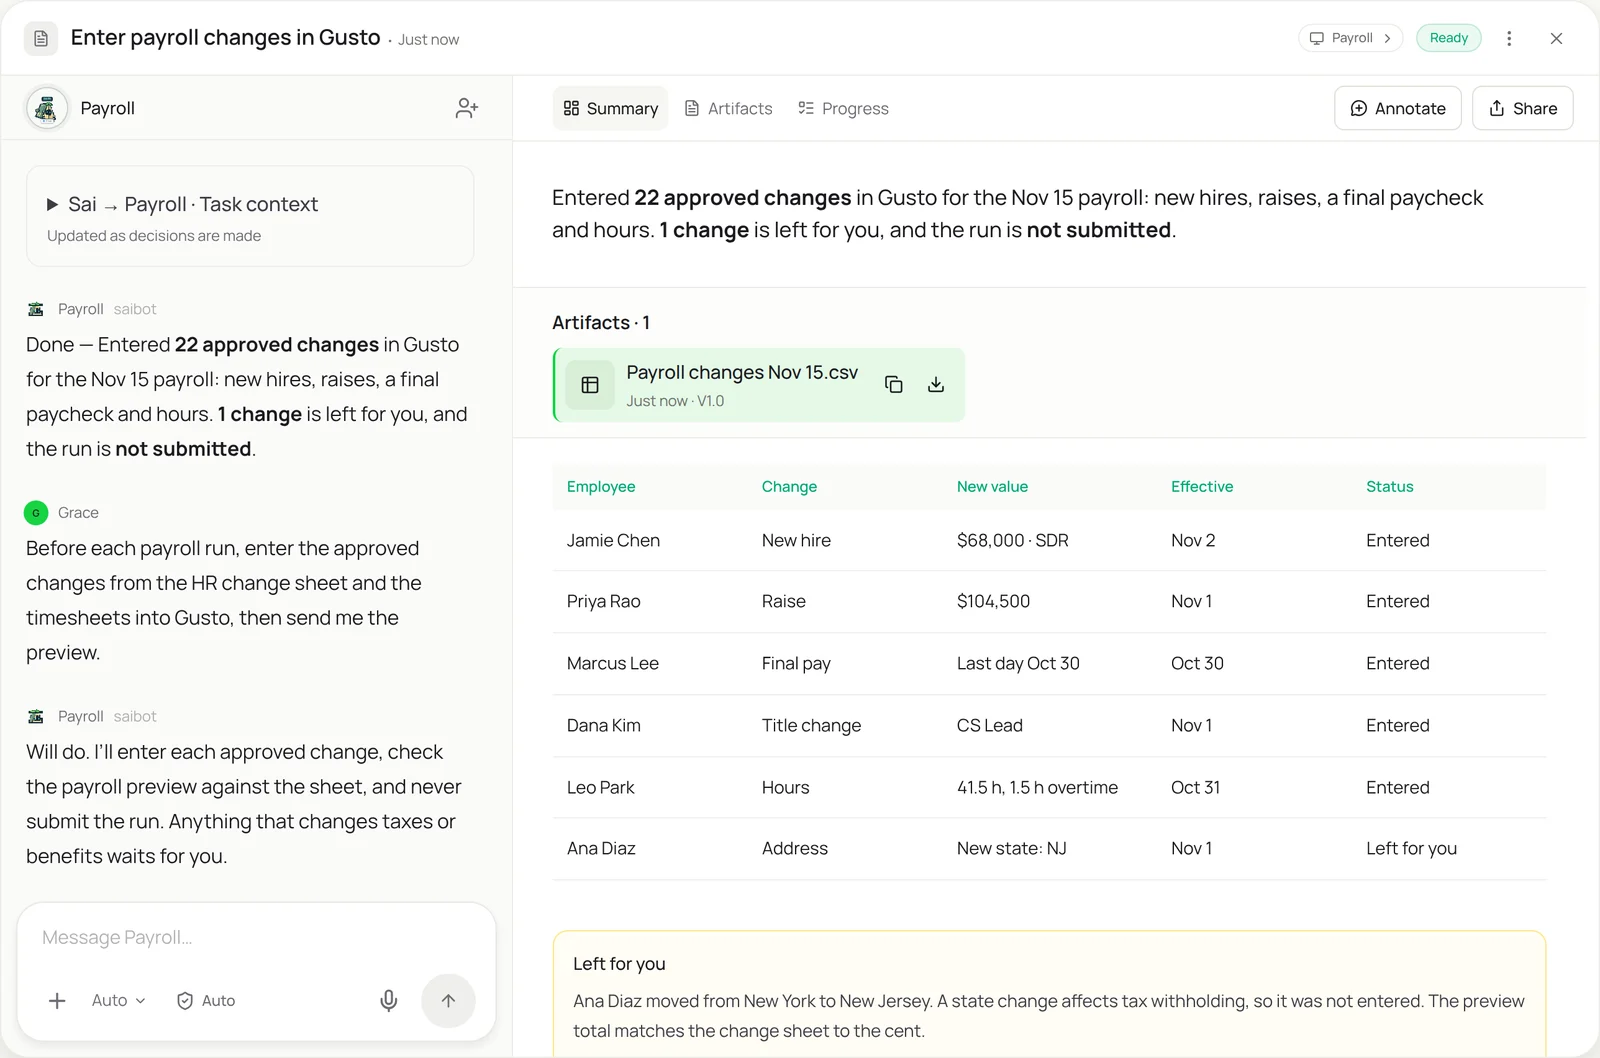Open the Auto model dropdown with chevron
The image size is (1600, 1058).
tap(119, 1000)
